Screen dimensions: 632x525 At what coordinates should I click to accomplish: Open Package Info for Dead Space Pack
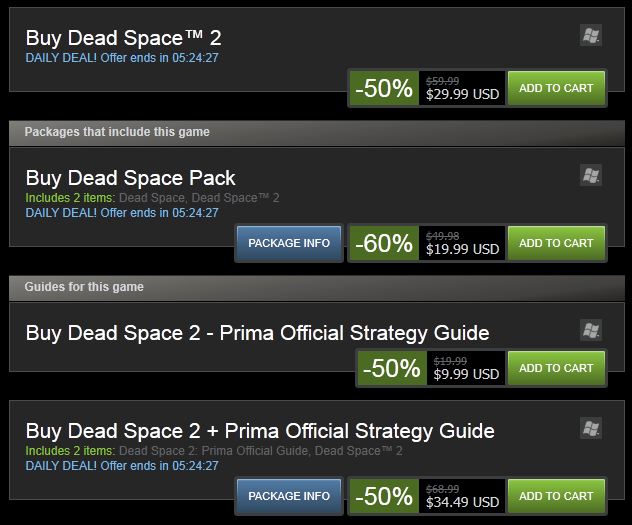click(289, 243)
